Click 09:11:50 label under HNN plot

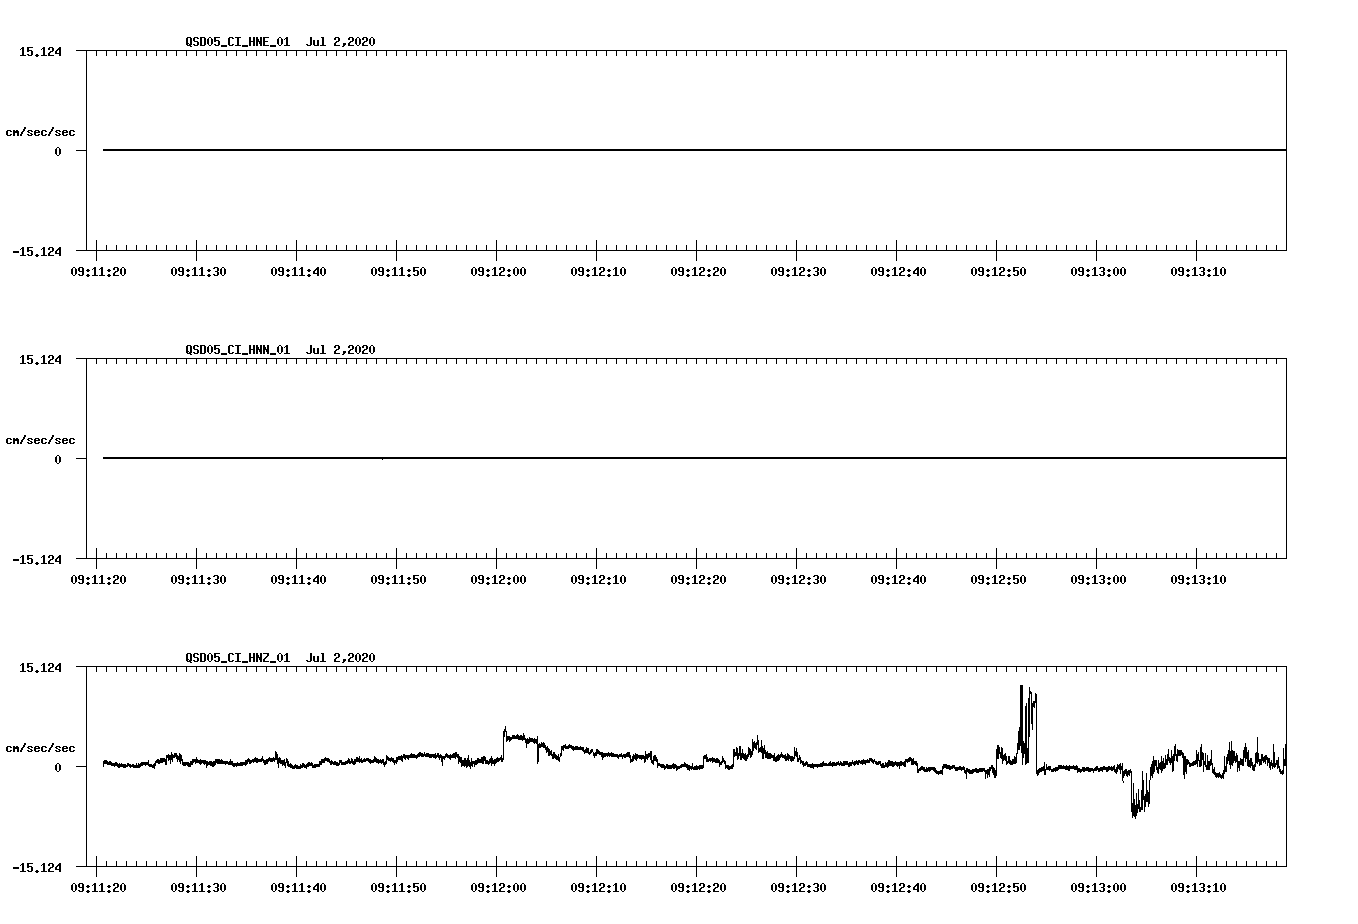pyautogui.click(x=398, y=580)
